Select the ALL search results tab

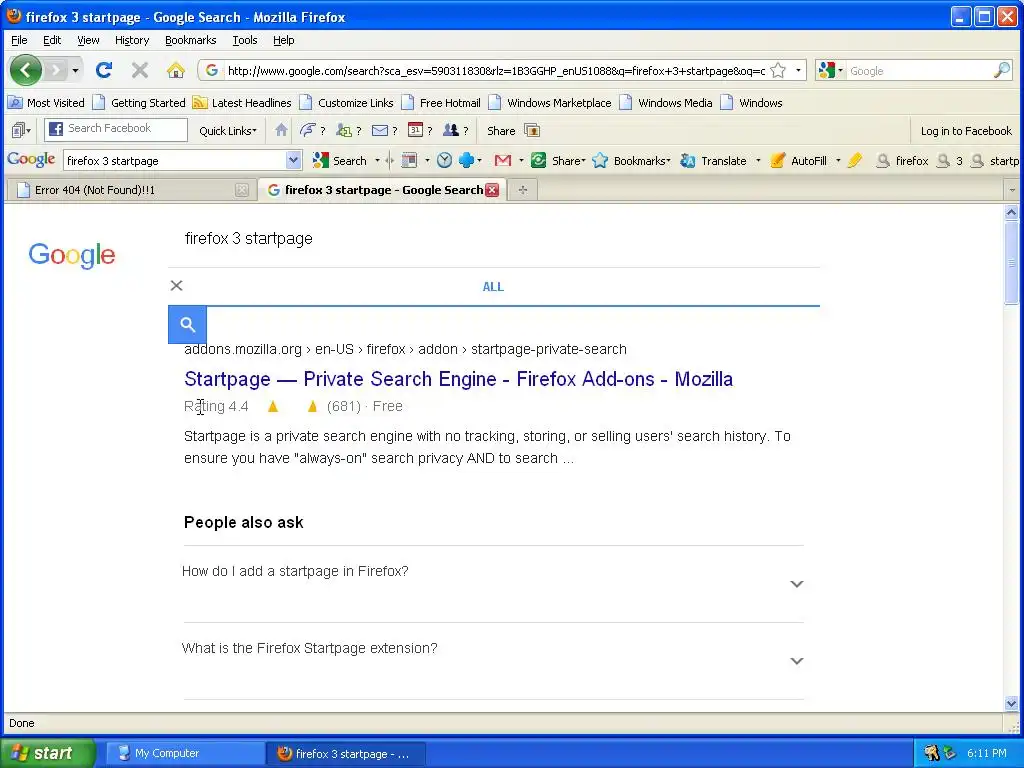493,286
